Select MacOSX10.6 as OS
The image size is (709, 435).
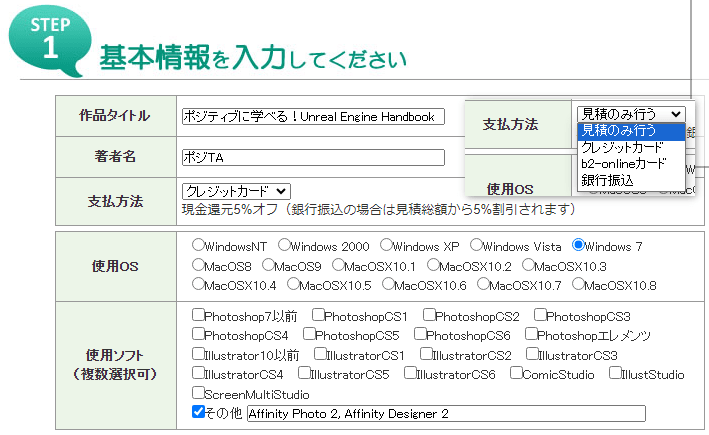pos(388,284)
